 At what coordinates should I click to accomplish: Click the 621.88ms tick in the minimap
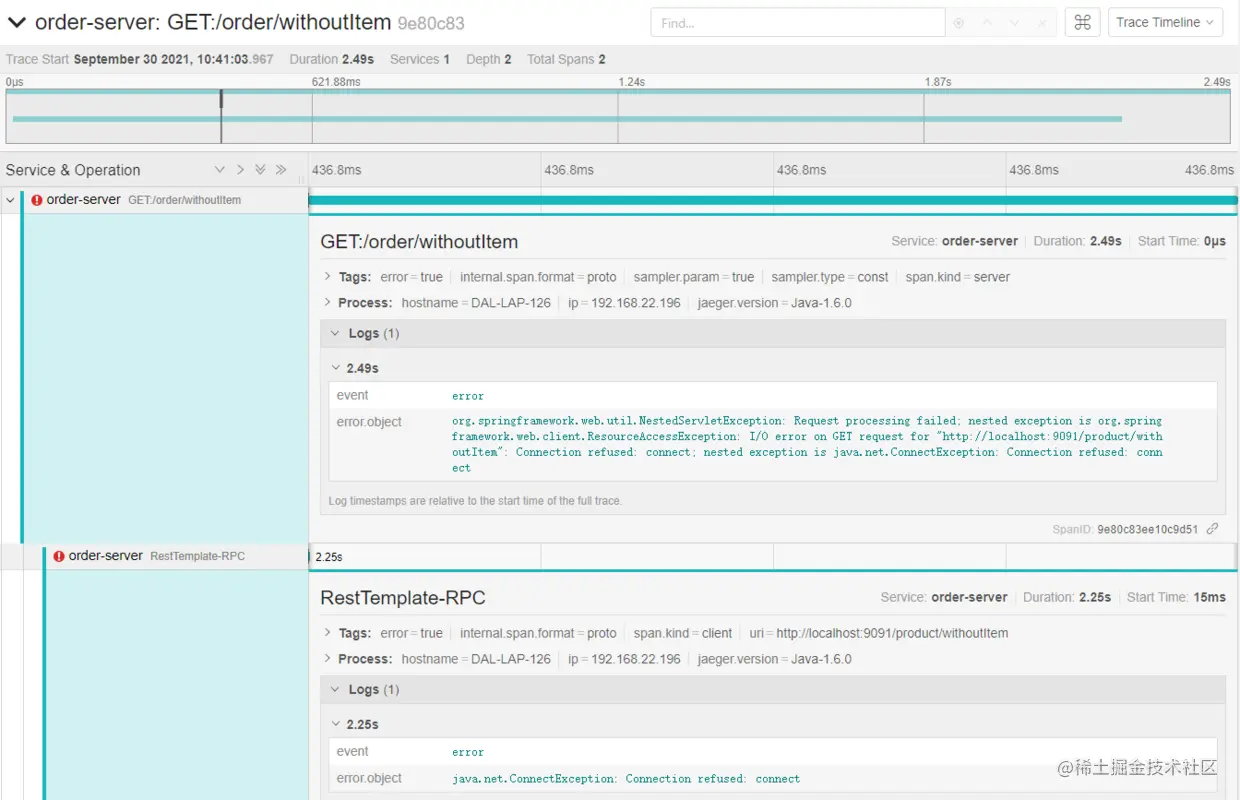pos(336,82)
